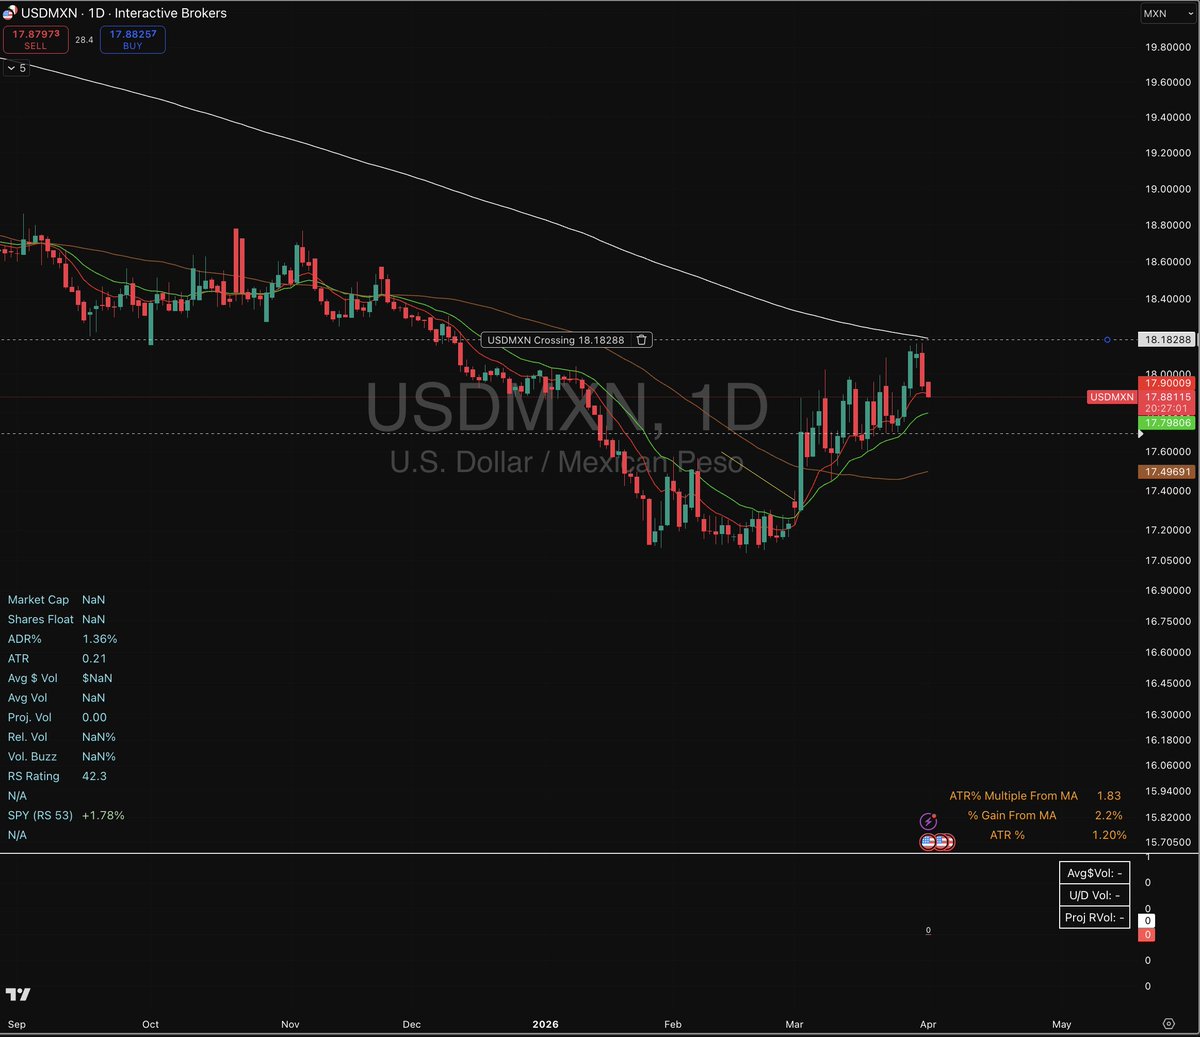Click ATR% Multiple From MA label

coord(1013,796)
